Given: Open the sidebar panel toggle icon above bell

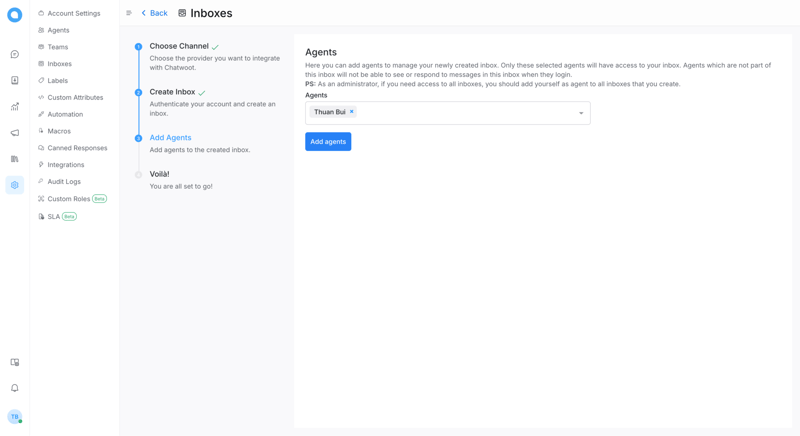Looking at the screenshot, I should [15, 362].
